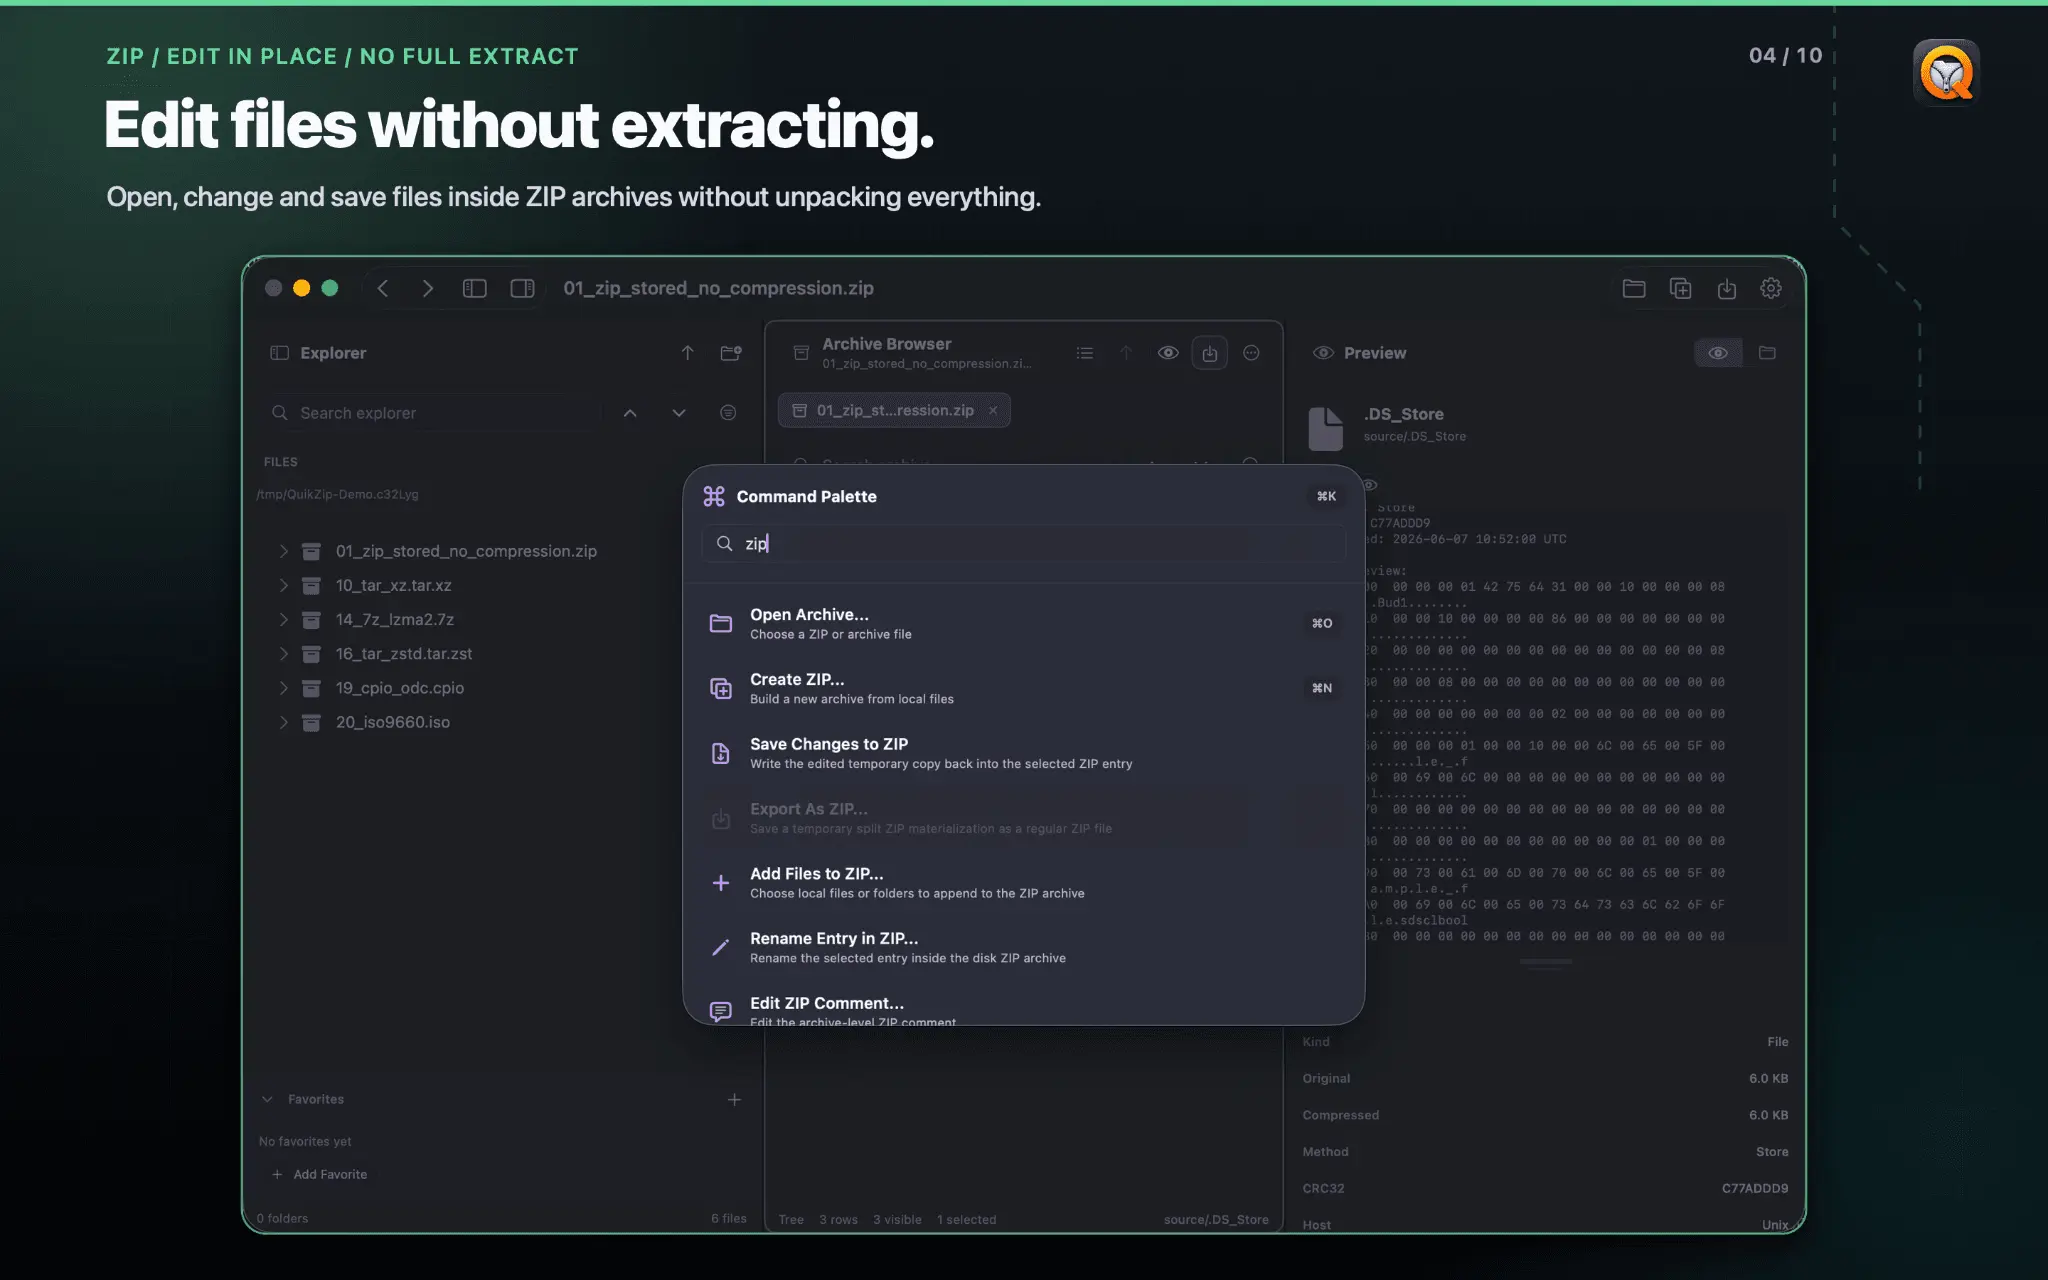Click Explorer up-arrow icon

(x=688, y=353)
